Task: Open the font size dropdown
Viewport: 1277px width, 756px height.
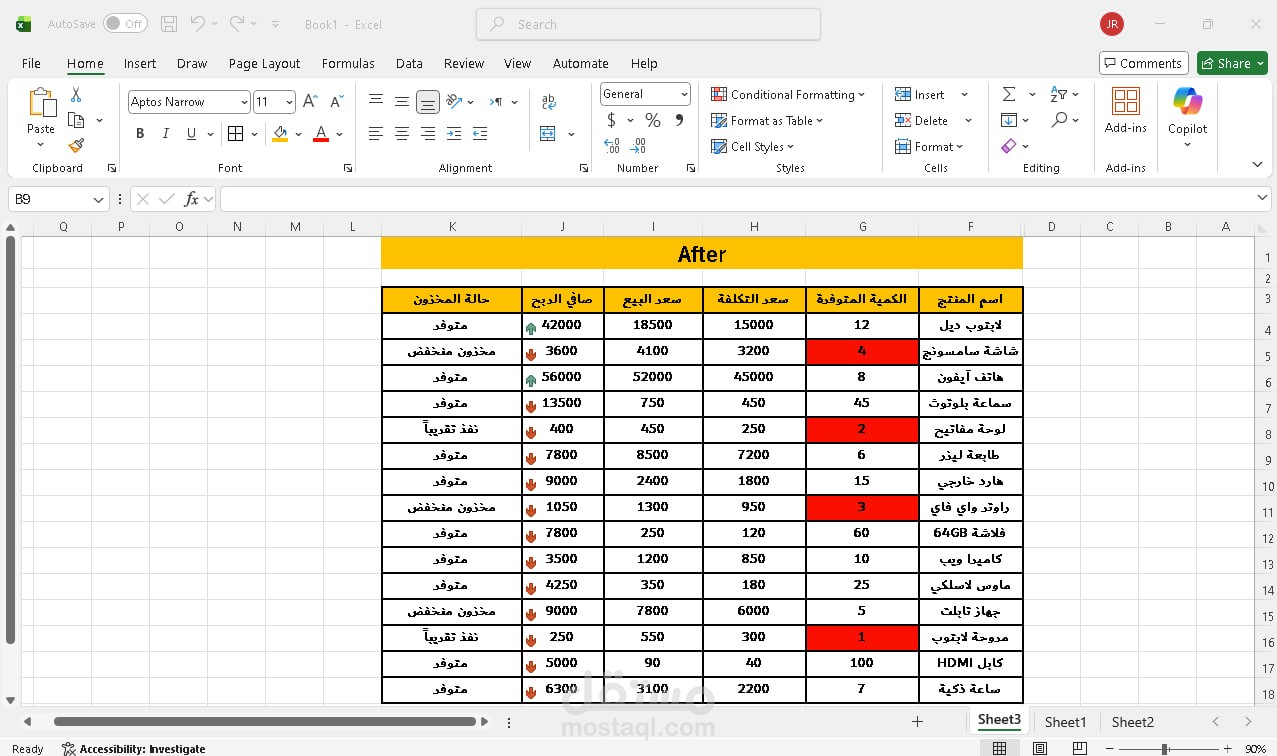Action: (289, 102)
